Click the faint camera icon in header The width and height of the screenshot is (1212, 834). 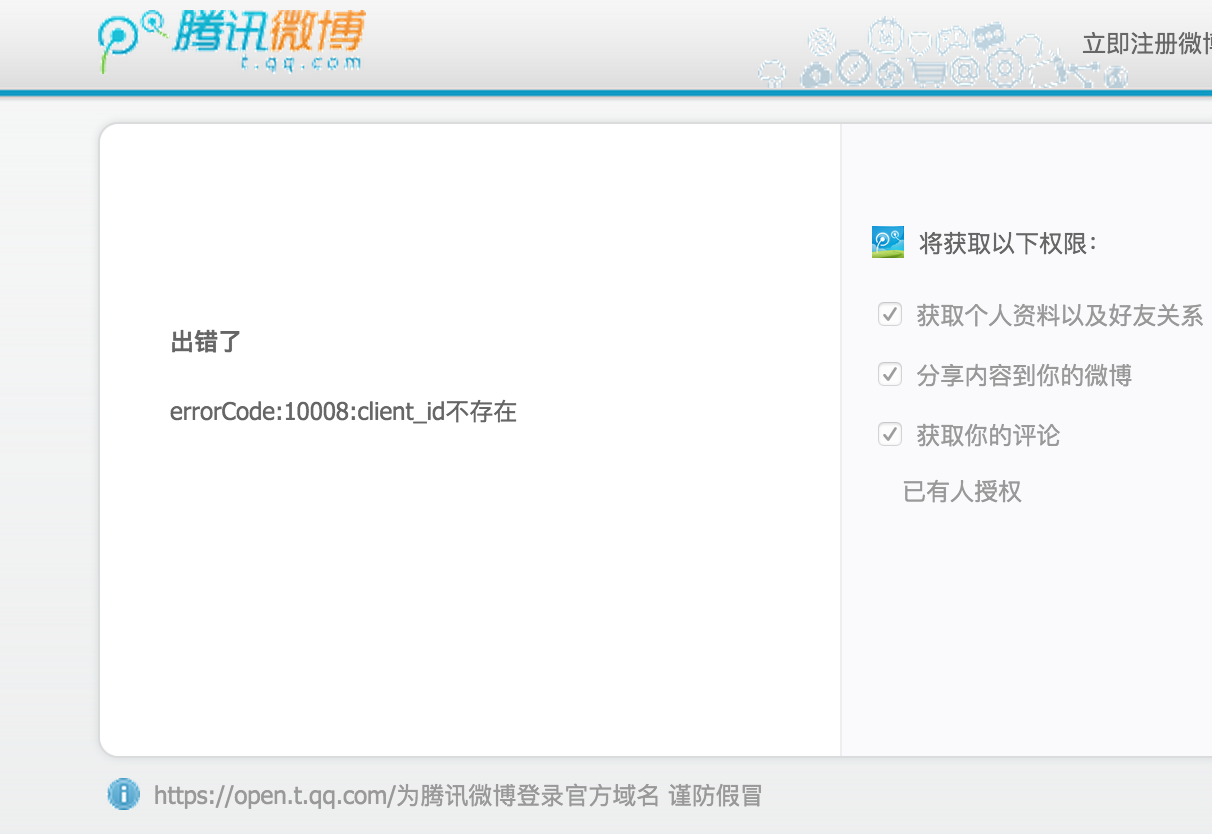point(816,74)
